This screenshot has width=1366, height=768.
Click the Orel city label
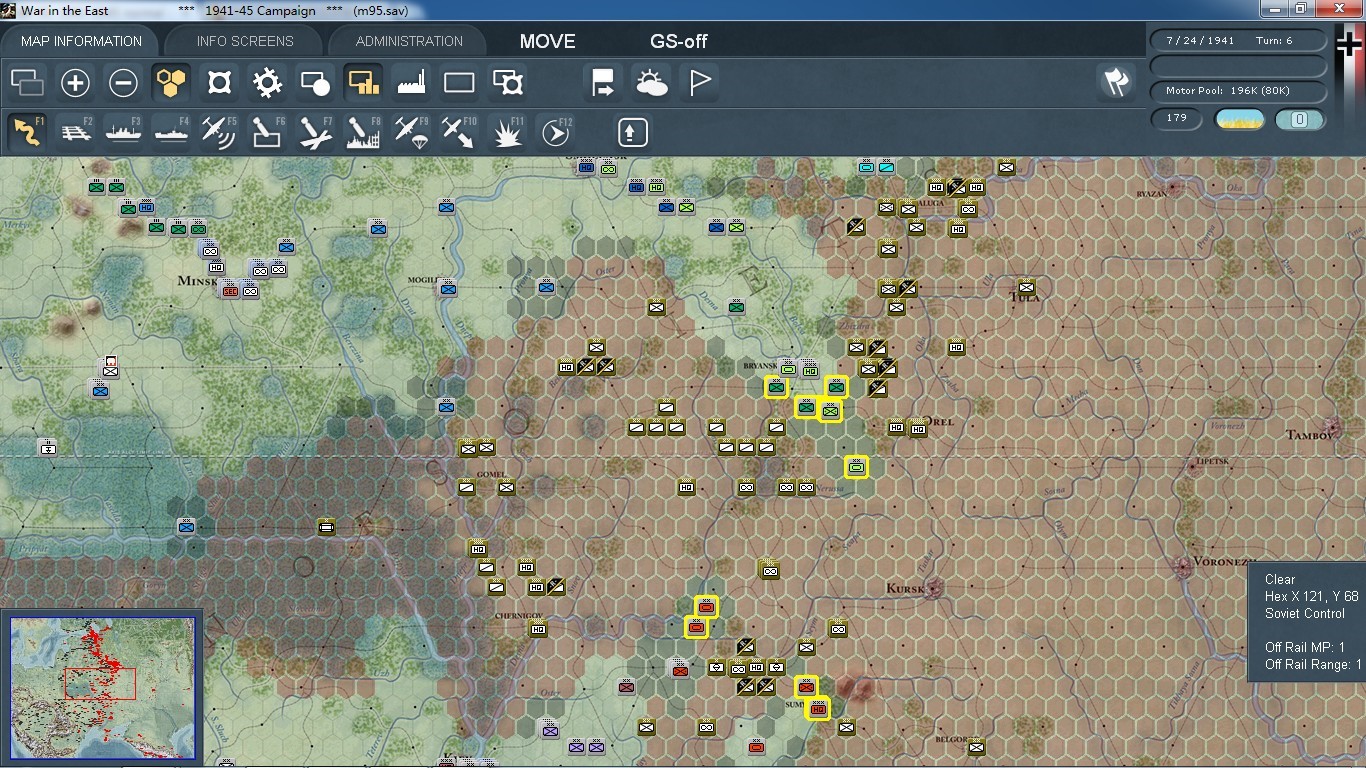coord(939,422)
